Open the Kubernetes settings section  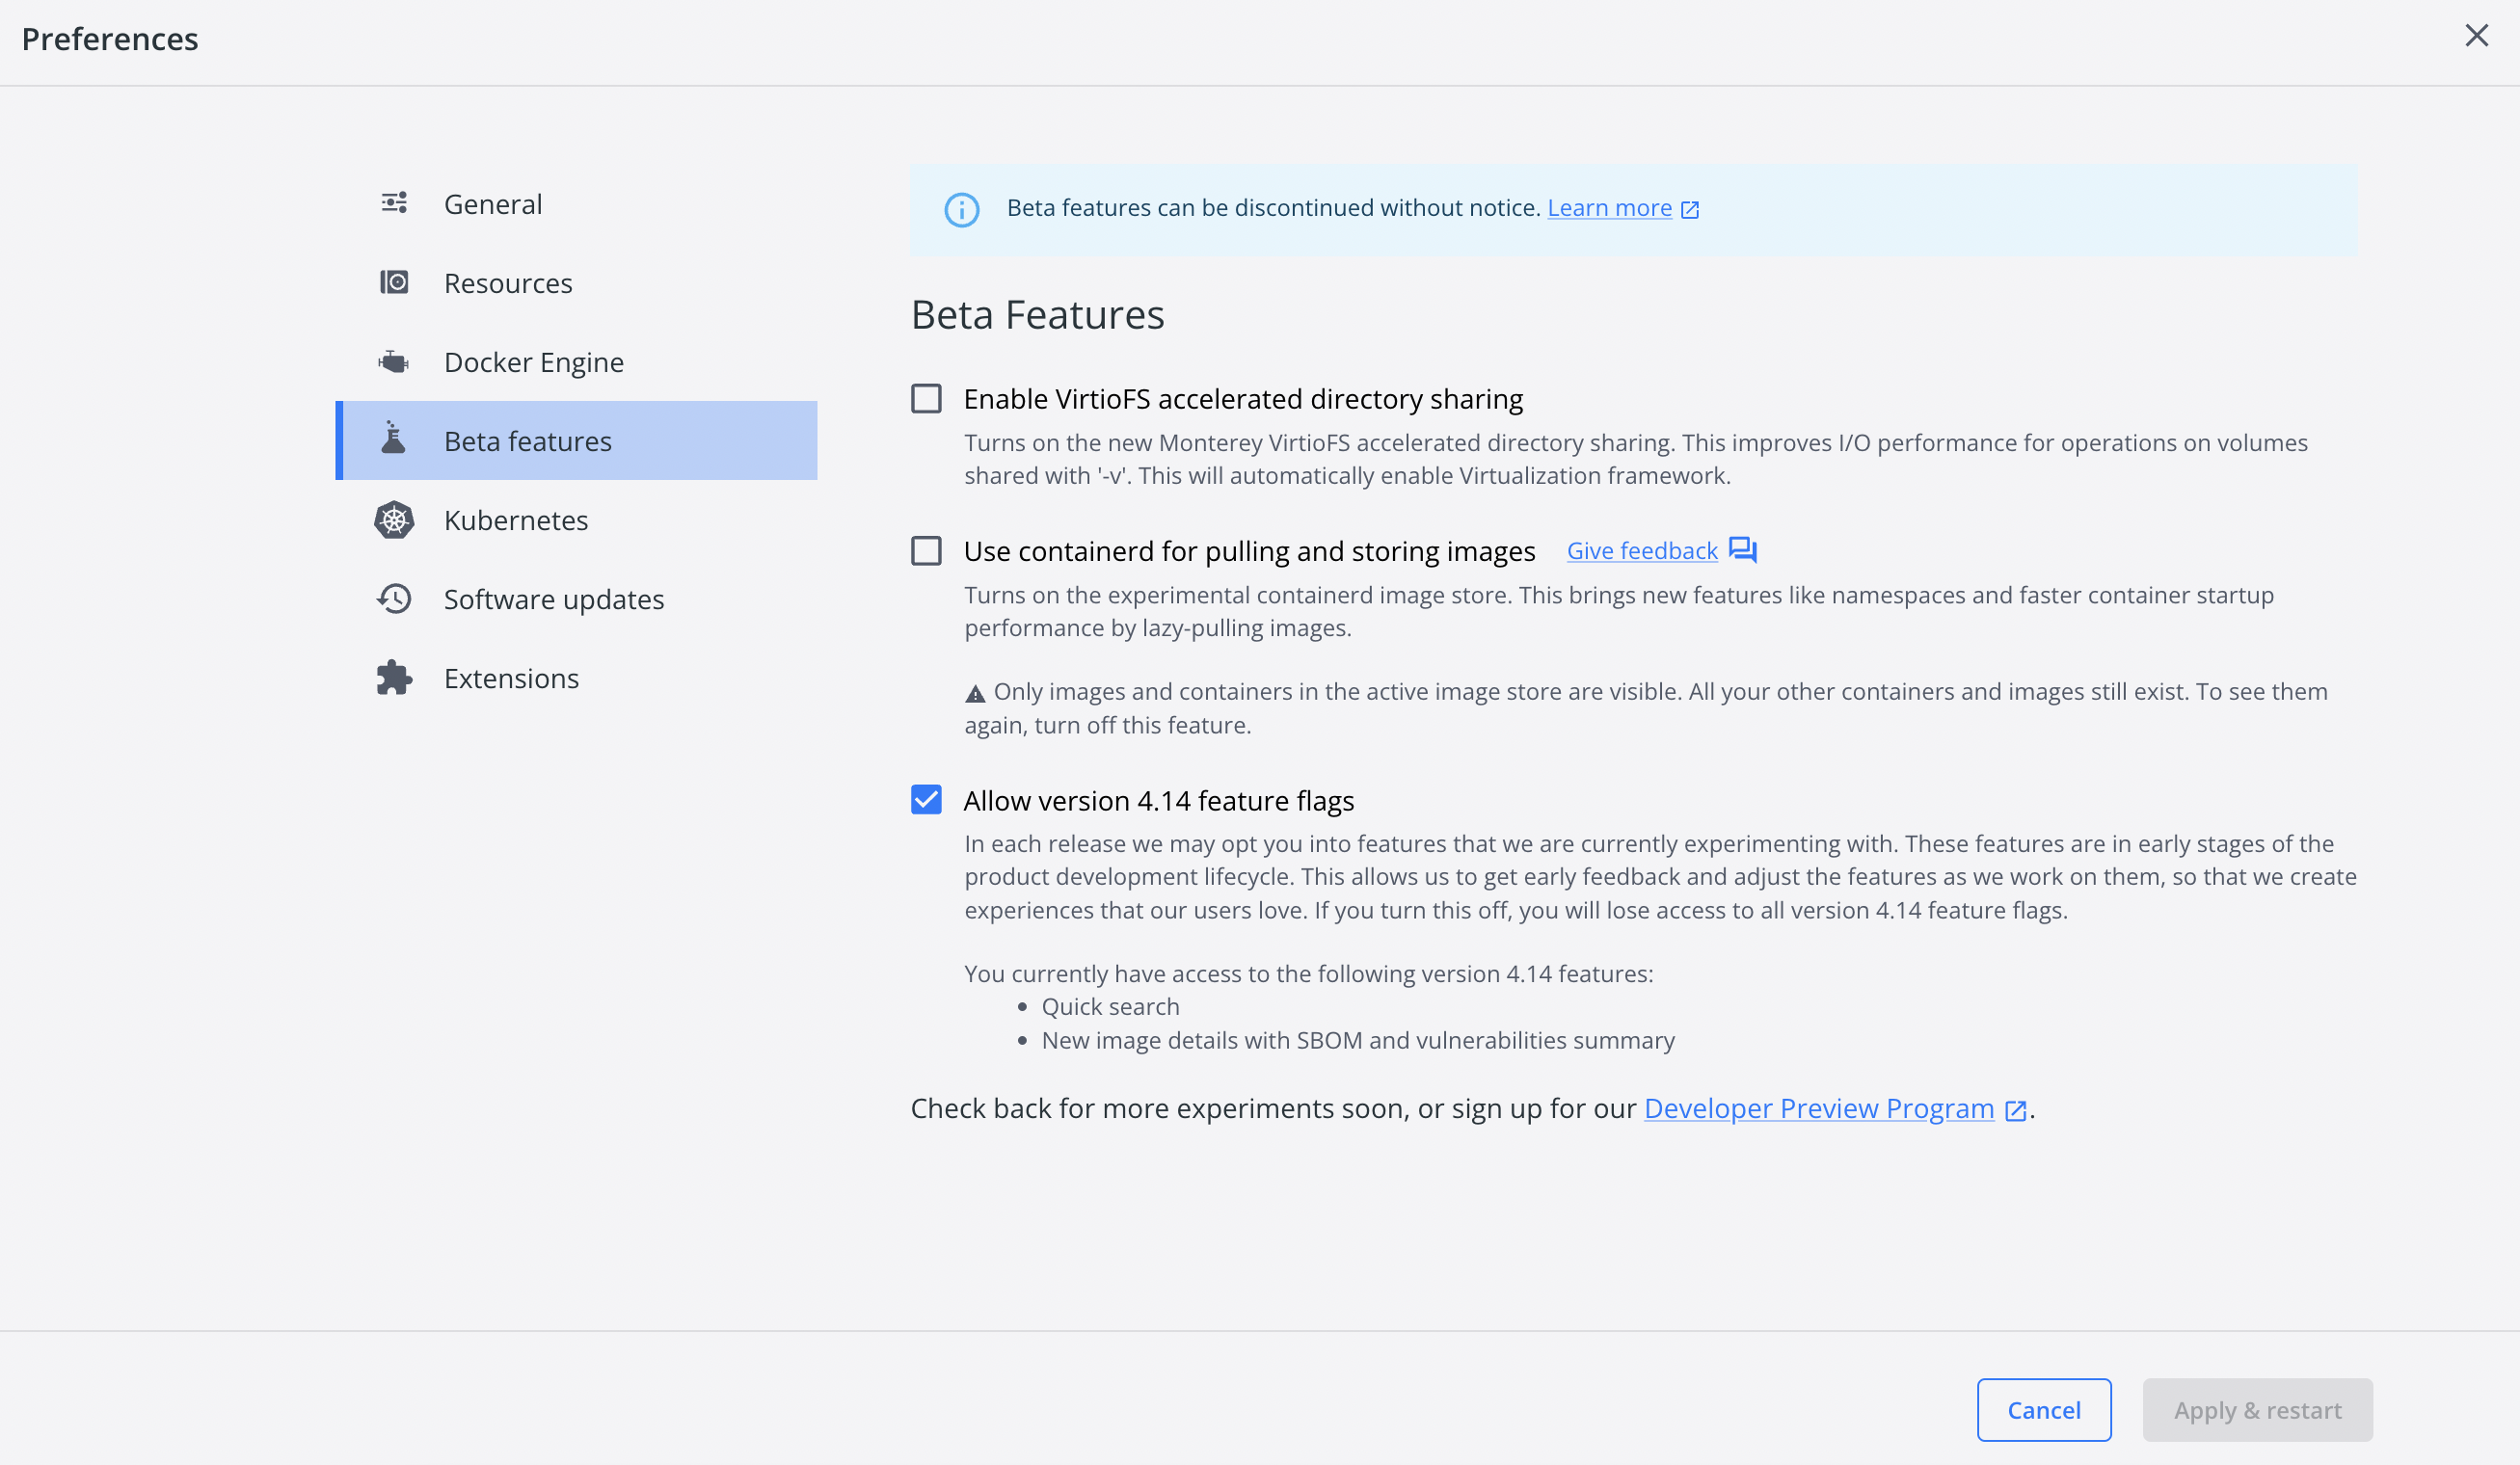pyautogui.click(x=515, y=519)
